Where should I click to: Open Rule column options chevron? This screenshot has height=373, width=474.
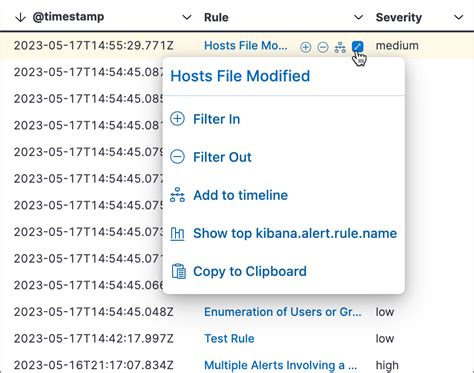click(x=358, y=17)
